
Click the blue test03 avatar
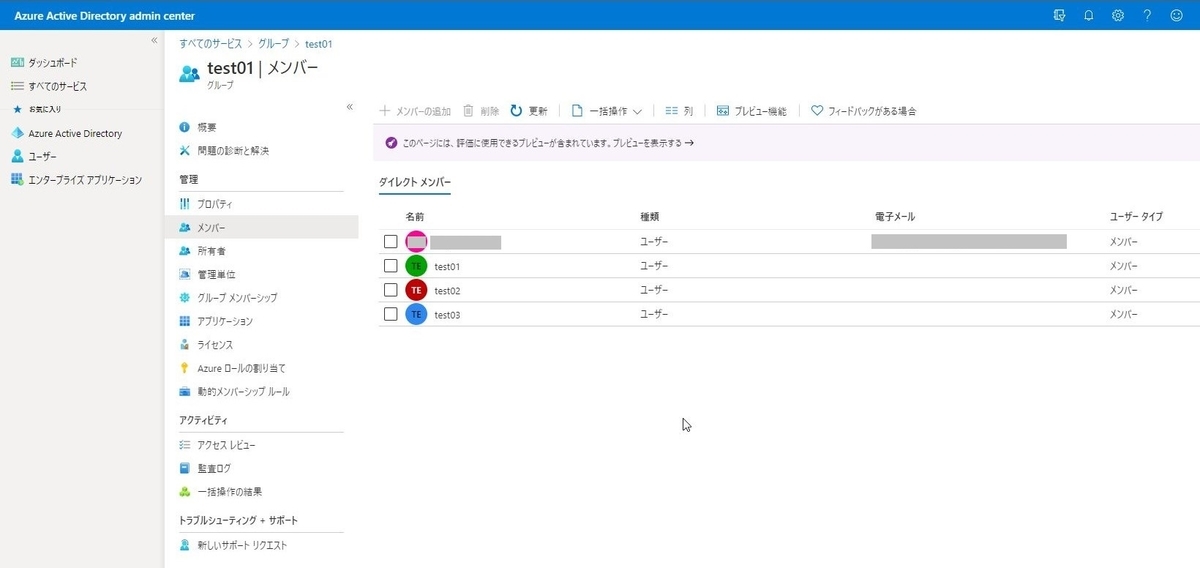[x=416, y=314]
